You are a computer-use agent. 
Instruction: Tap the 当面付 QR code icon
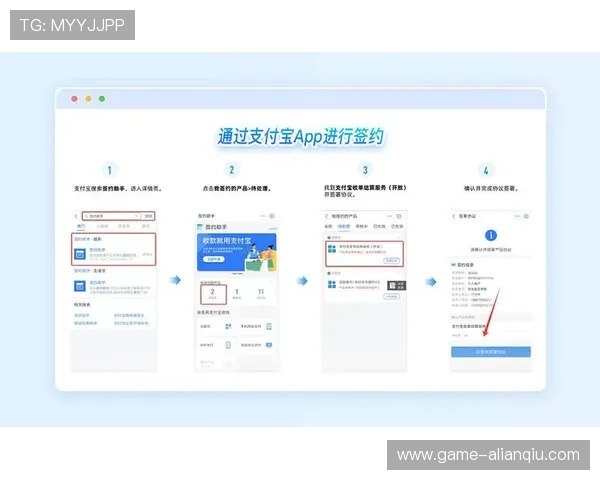[228, 326]
